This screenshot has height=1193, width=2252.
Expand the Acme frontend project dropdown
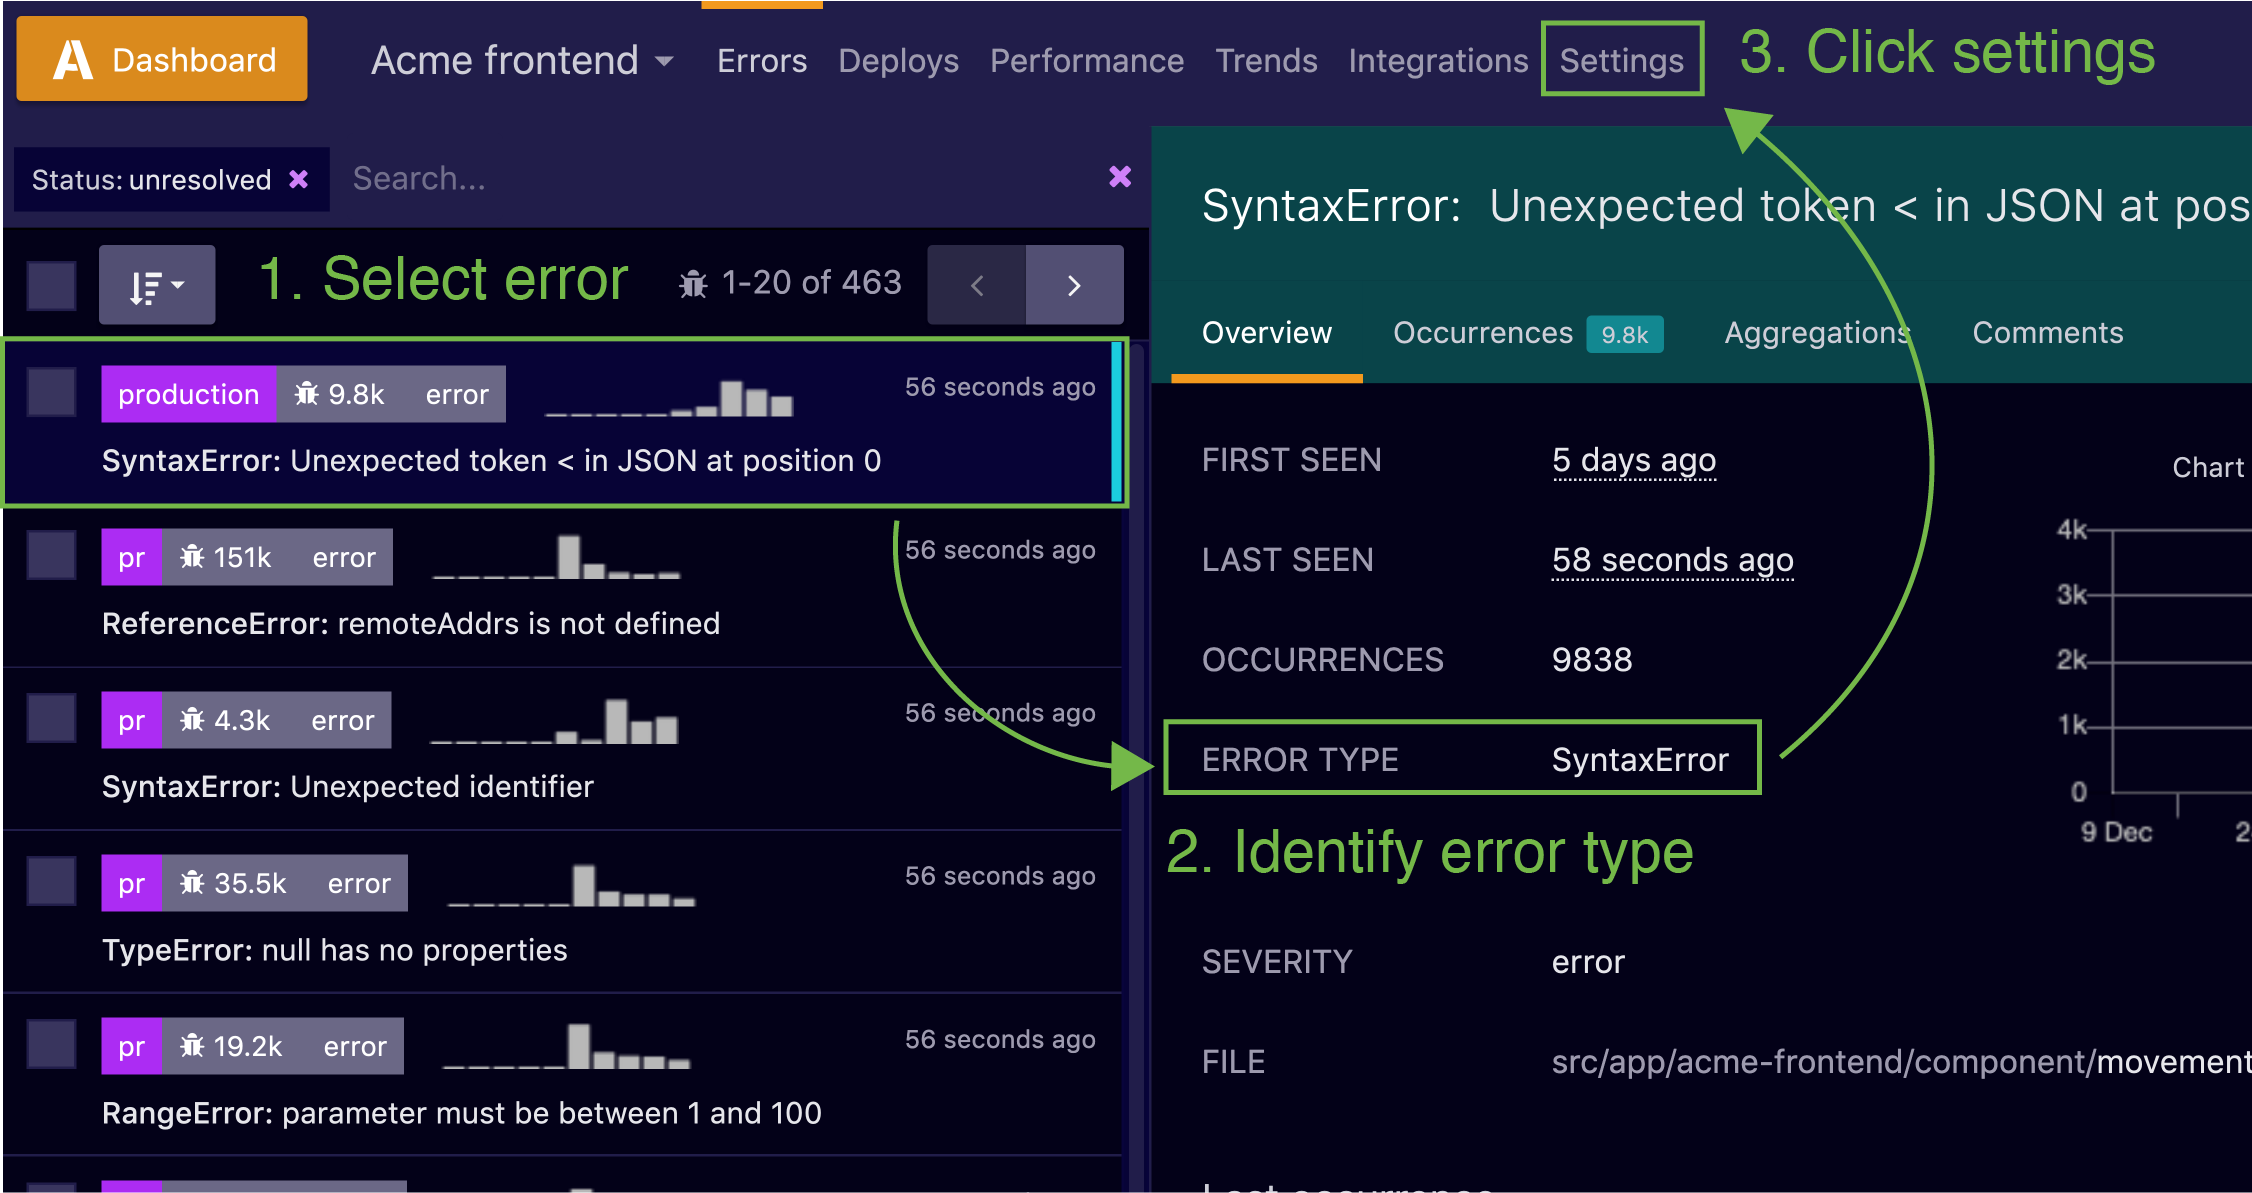(x=522, y=61)
